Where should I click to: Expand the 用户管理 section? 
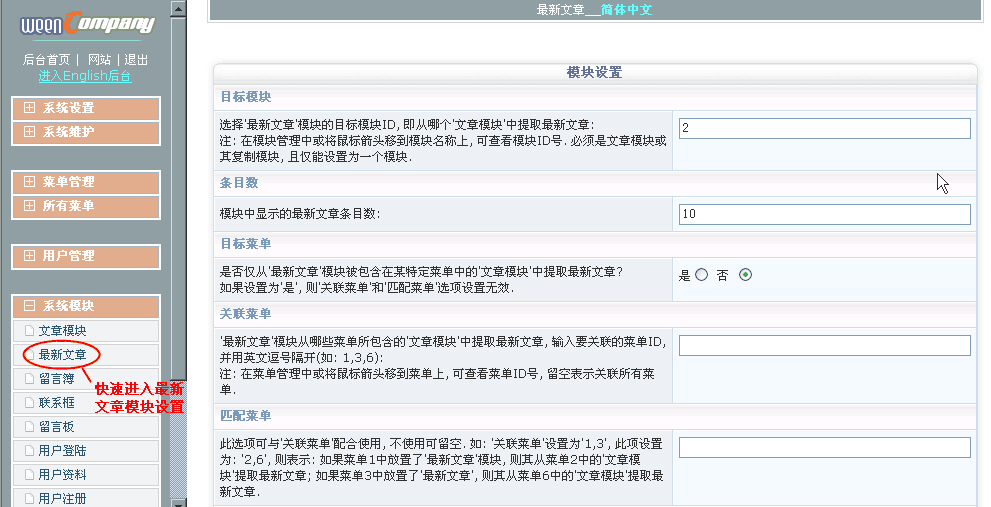pos(86,256)
